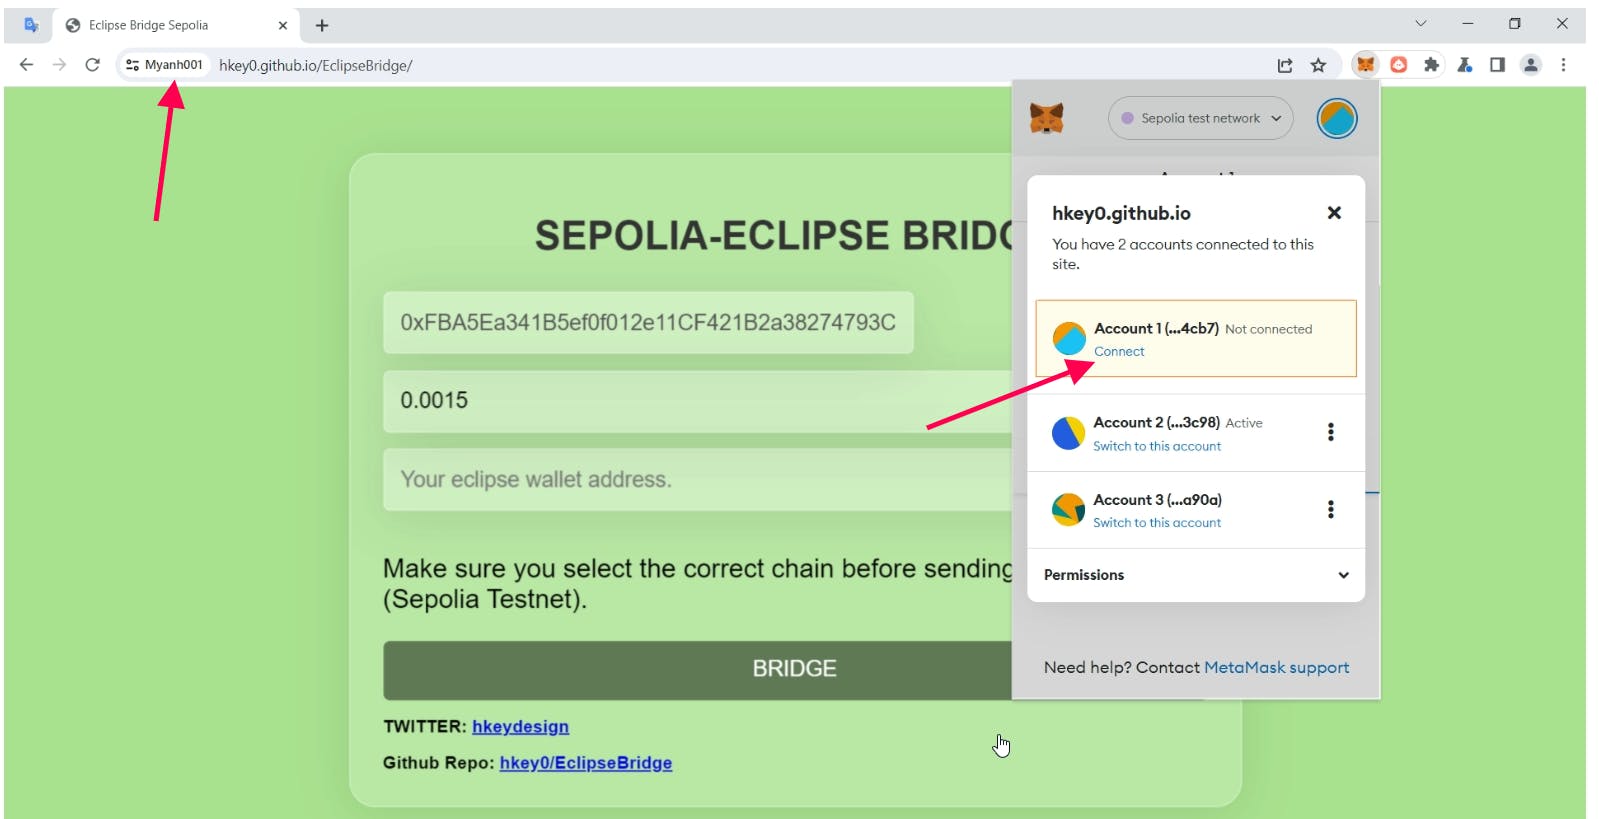1599x819 pixels.
Task: Close the hkey0.github.io connected accounts popup
Action: (1334, 213)
